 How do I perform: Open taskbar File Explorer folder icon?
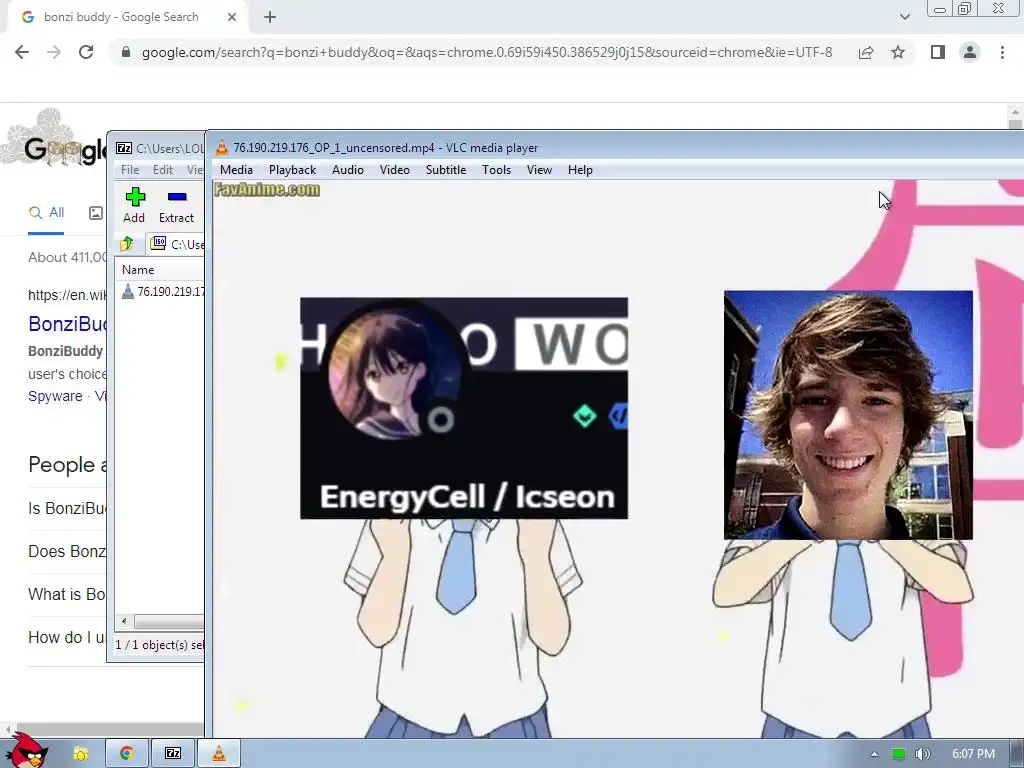point(80,754)
